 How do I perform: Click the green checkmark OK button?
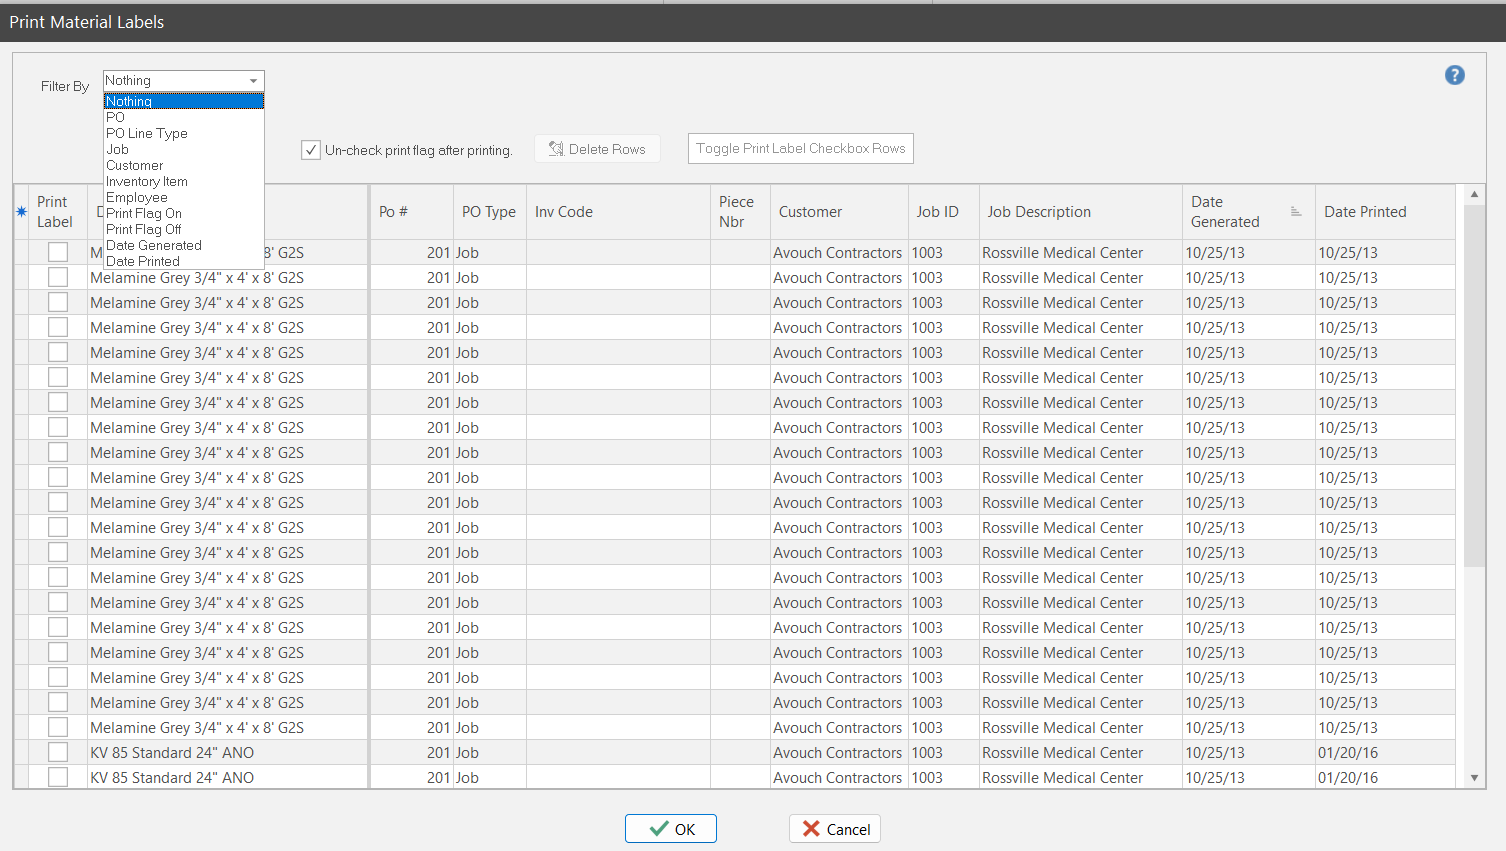tap(670, 829)
